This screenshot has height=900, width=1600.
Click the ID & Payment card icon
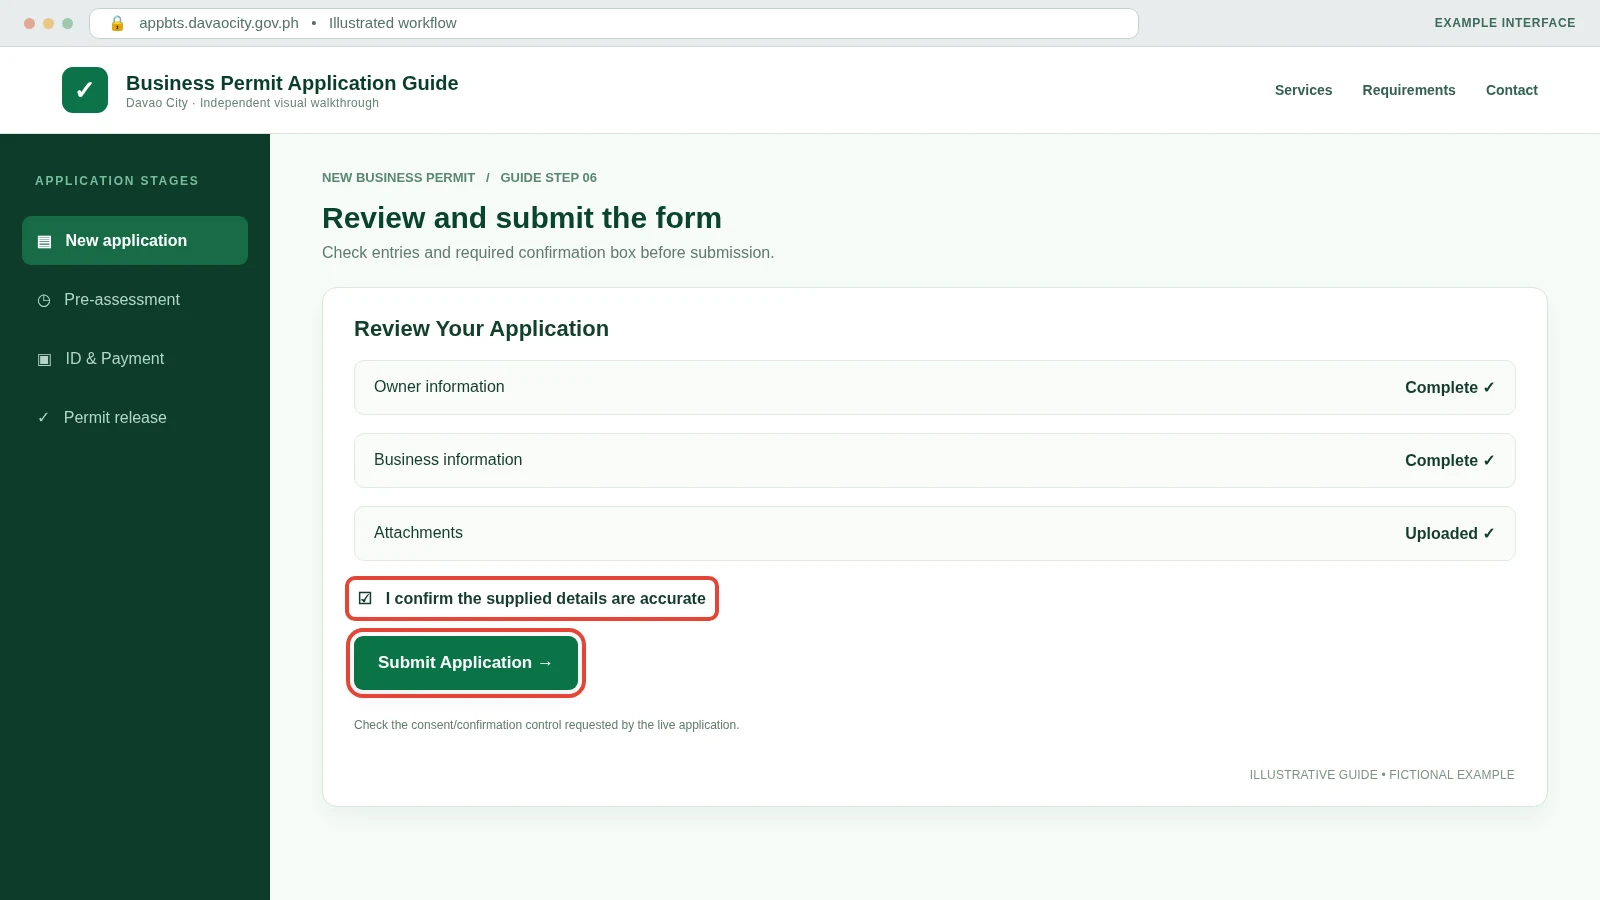click(44, 359)
